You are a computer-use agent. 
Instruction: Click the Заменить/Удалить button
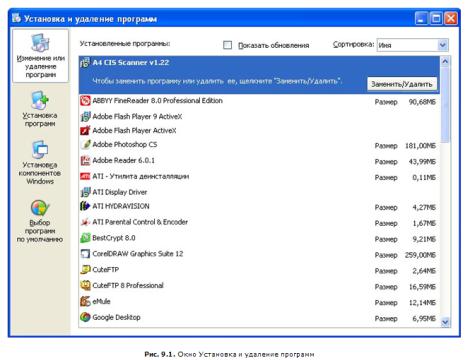pyautogui.click(x=402, y=84)
